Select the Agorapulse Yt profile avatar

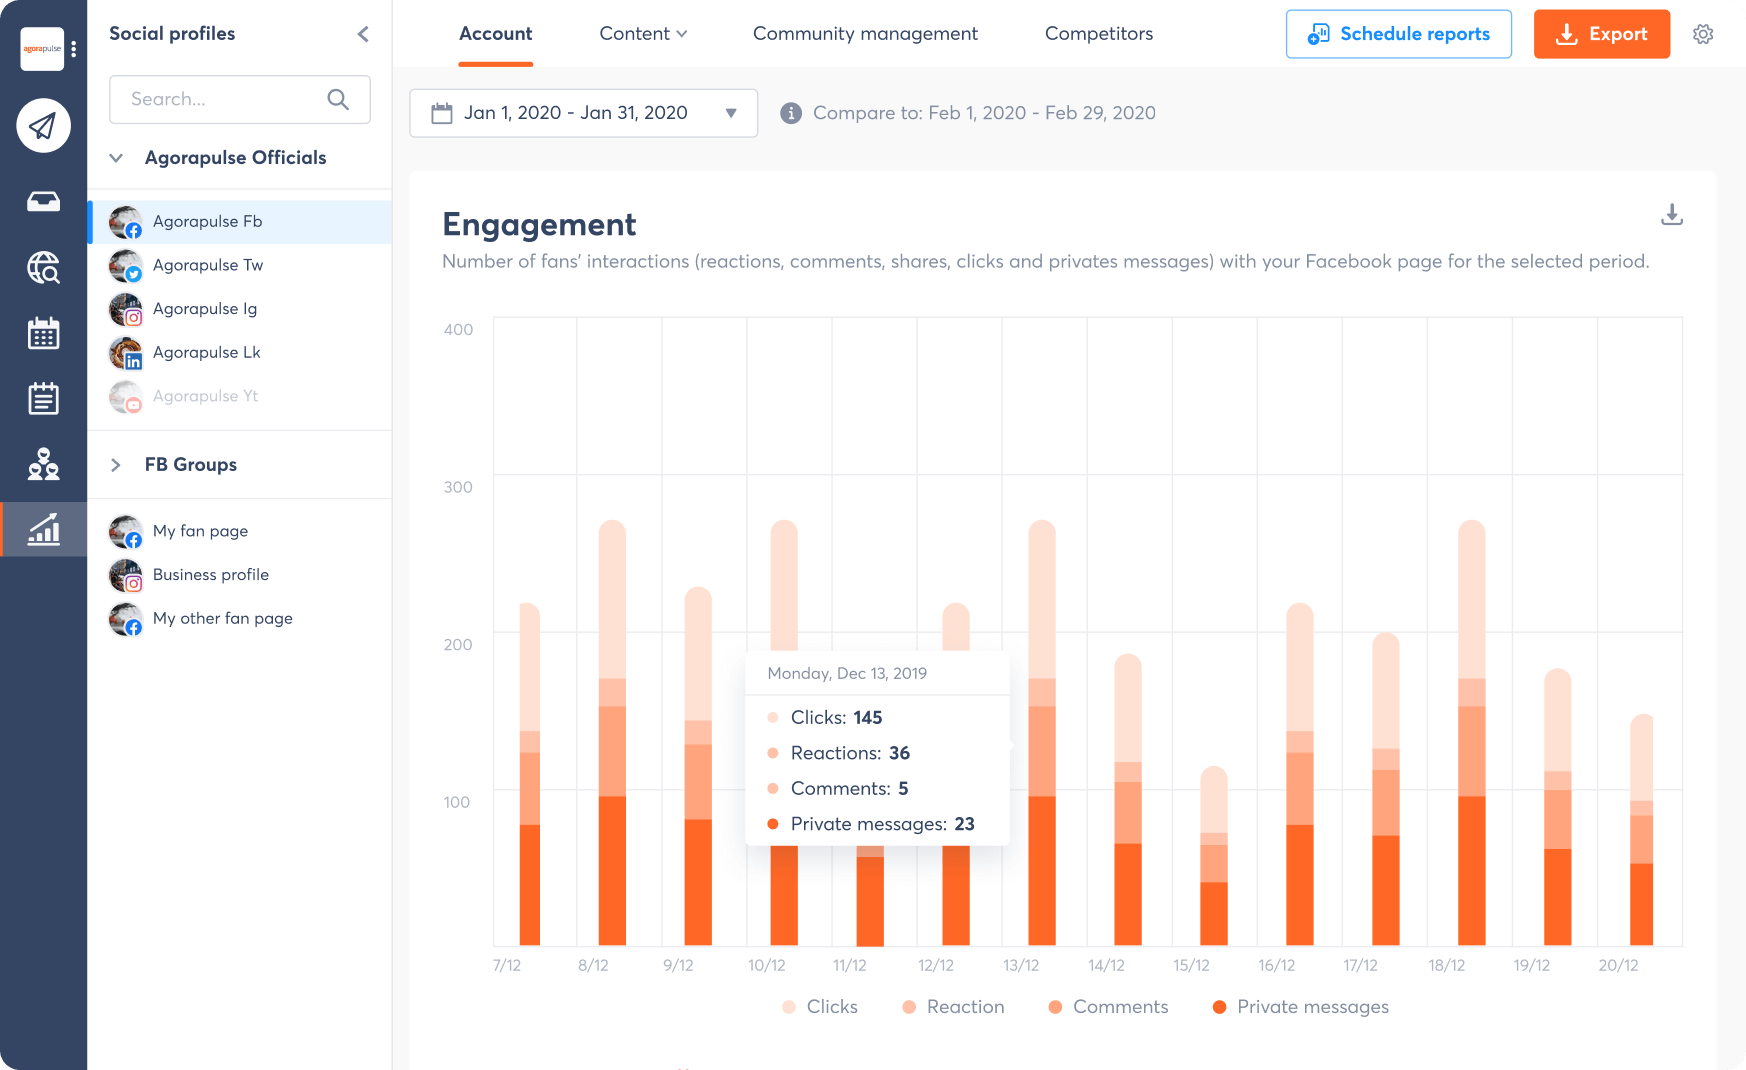pyautogui.click(x=126, y=397)
